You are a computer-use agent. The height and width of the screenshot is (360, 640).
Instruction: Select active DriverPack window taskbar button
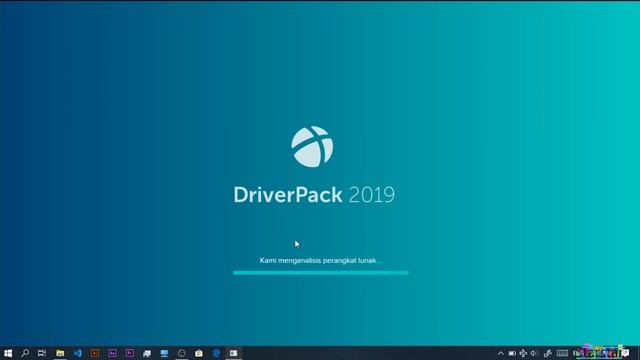(233, 353)
